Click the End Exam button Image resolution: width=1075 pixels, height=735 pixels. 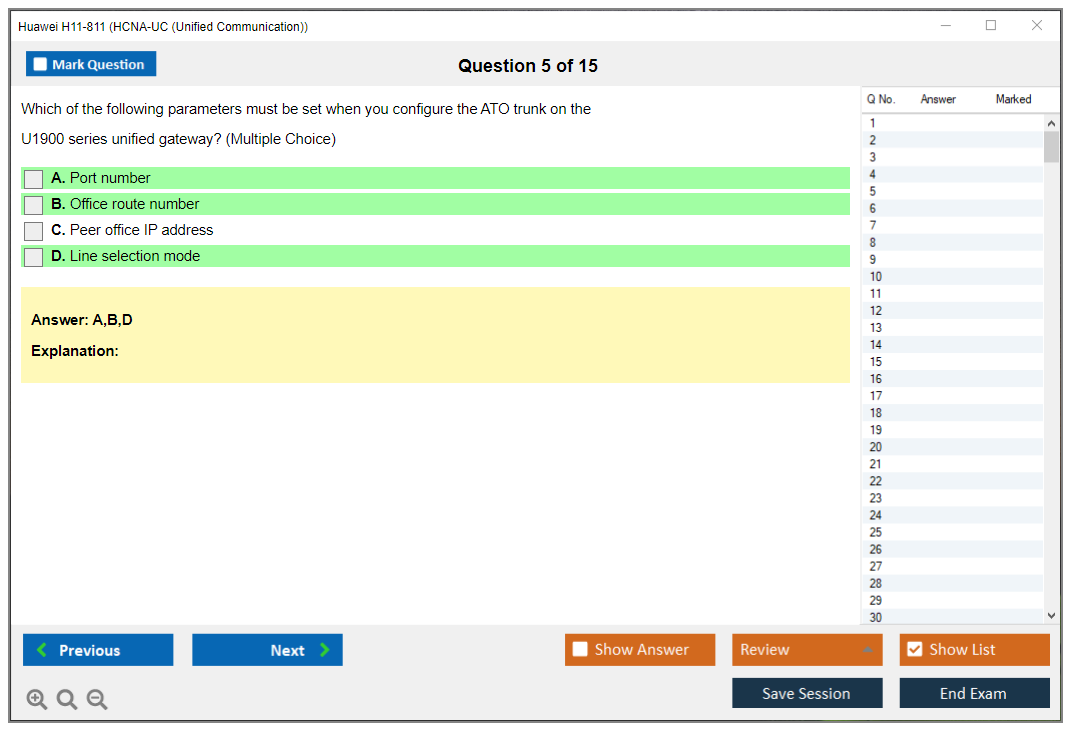[x=974, y=693]
